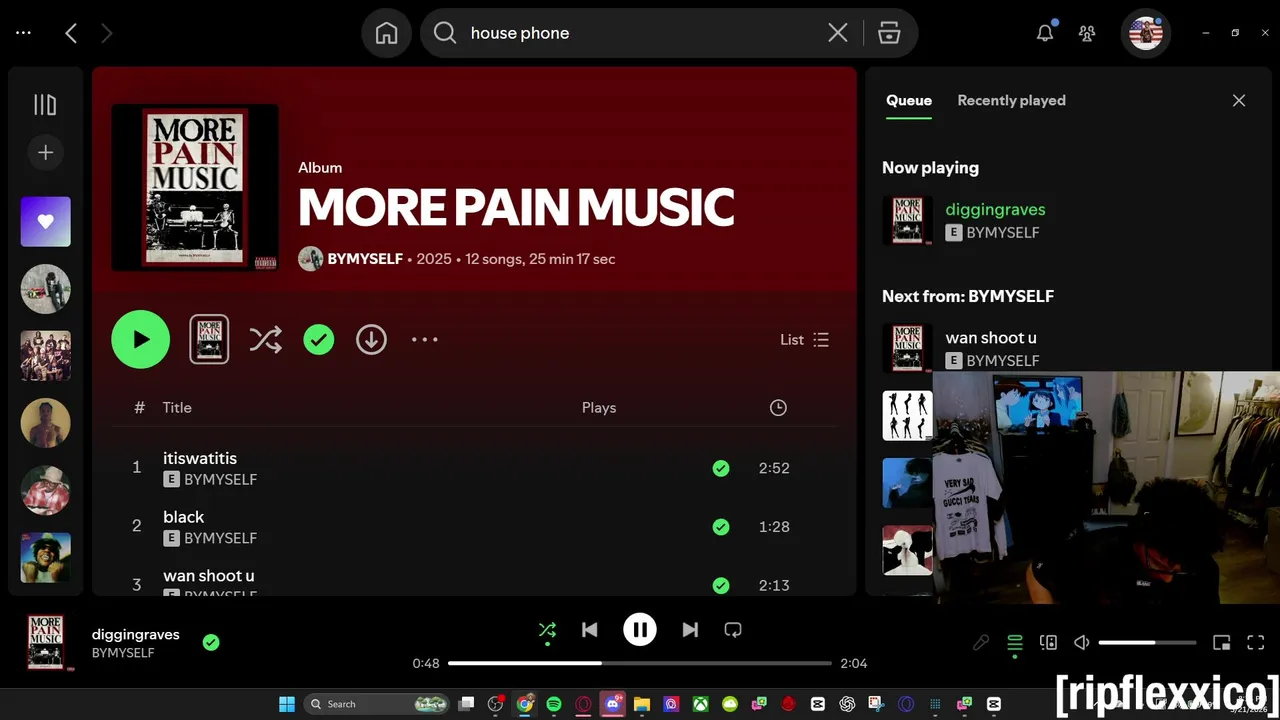The height and width of the screenshot is (720, 1280).
Task: Open the BYMYSELF artist link in album header
Action: click(x=365, y=259)
